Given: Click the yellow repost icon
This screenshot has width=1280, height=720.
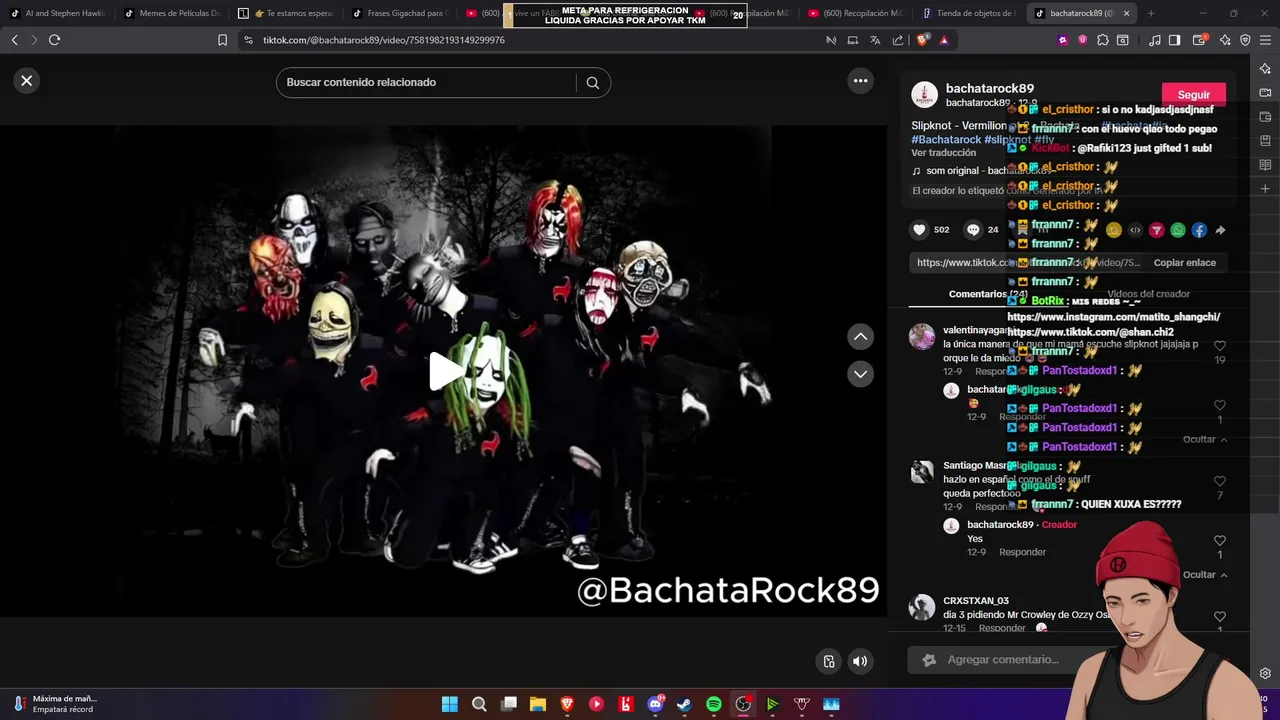Looking at the screenshot, I should coord(1114,230).
